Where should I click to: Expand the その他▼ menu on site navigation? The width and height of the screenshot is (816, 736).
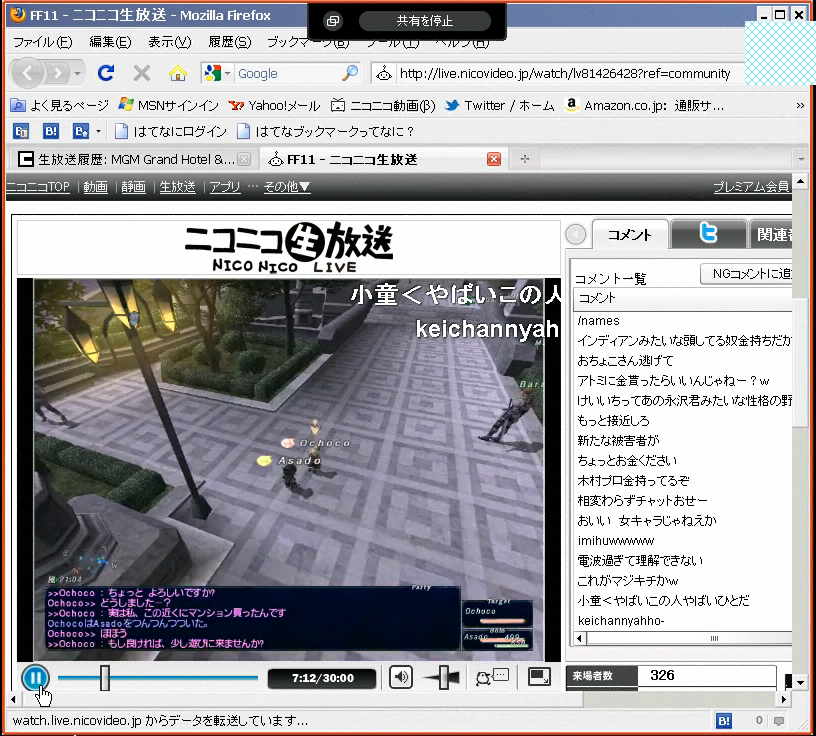coord(287,186)
